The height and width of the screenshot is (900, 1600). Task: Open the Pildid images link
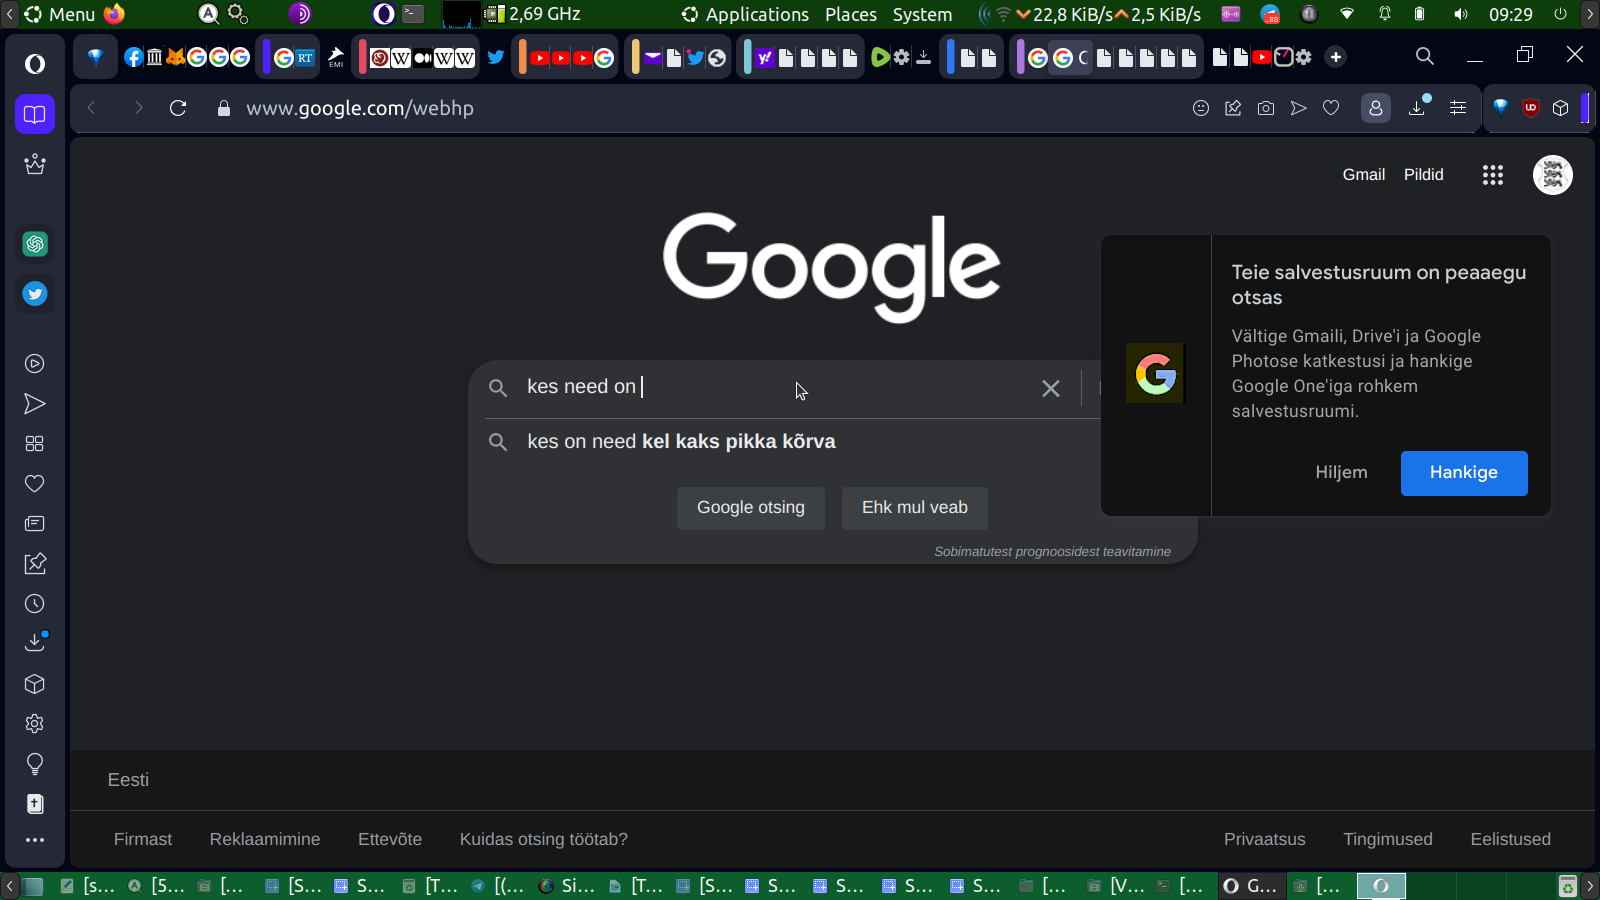pyautogui.click(x=1424, y=175)
